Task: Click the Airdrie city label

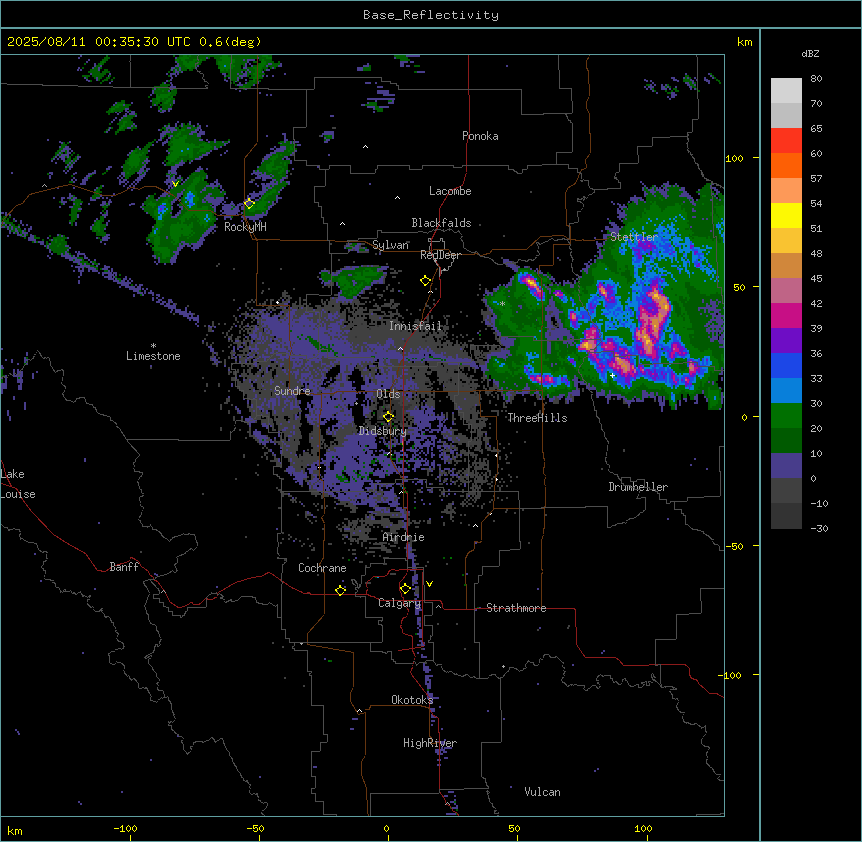Action: (x=404, y=537)
